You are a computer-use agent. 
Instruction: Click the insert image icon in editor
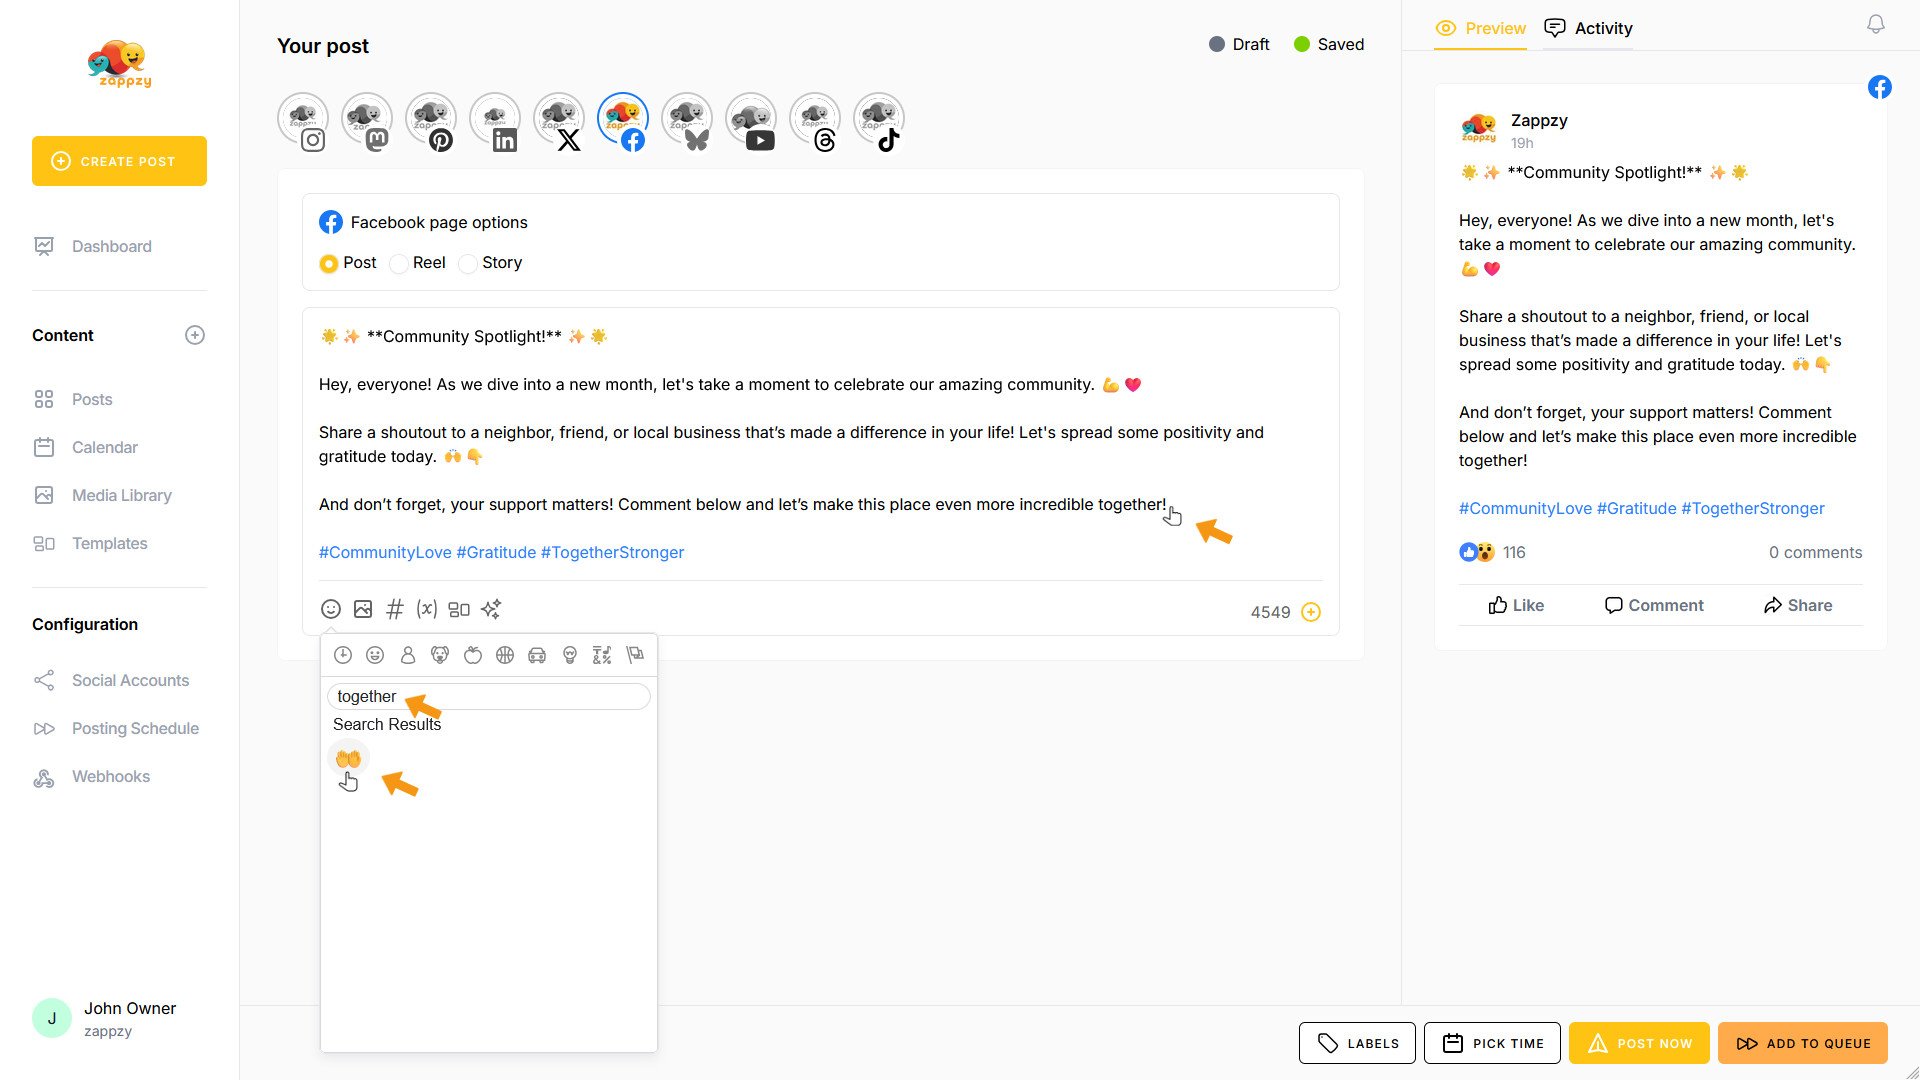coord(363,609)
